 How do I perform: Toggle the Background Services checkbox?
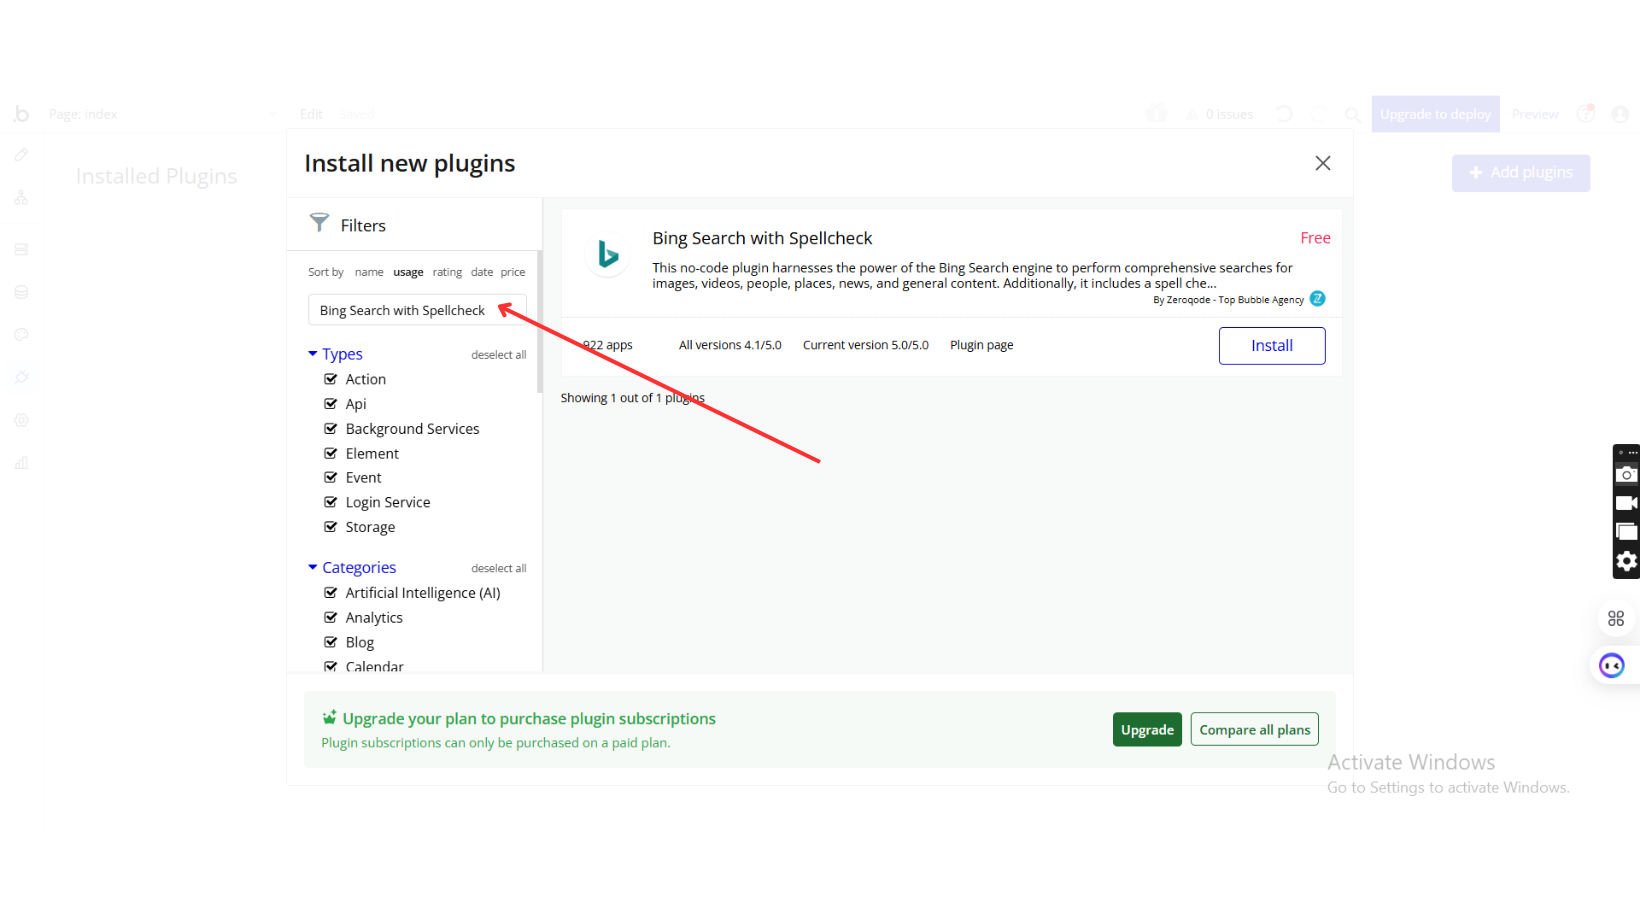(x=331, y=429)
